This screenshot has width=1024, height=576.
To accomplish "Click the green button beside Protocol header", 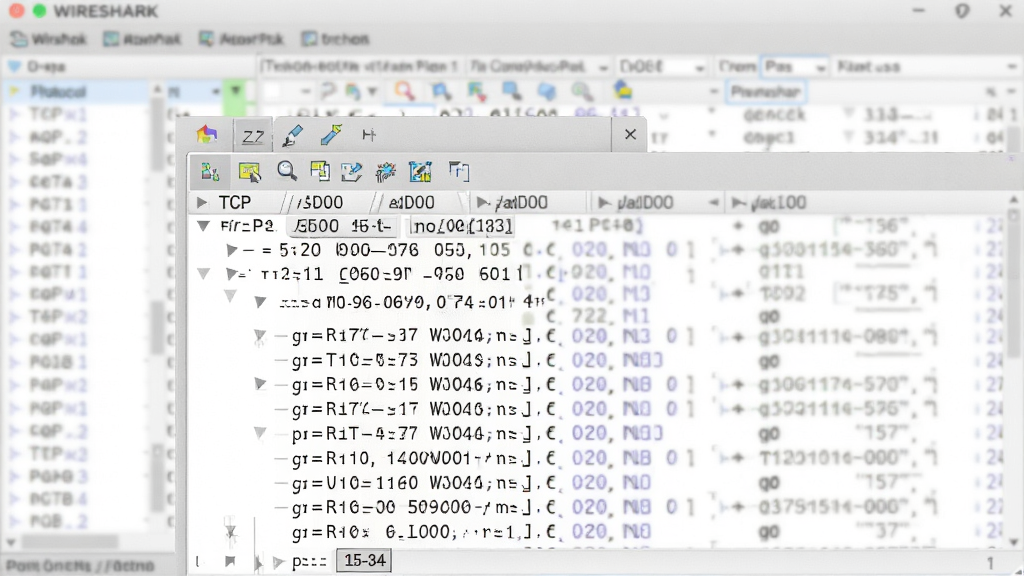I will (235, 91).
